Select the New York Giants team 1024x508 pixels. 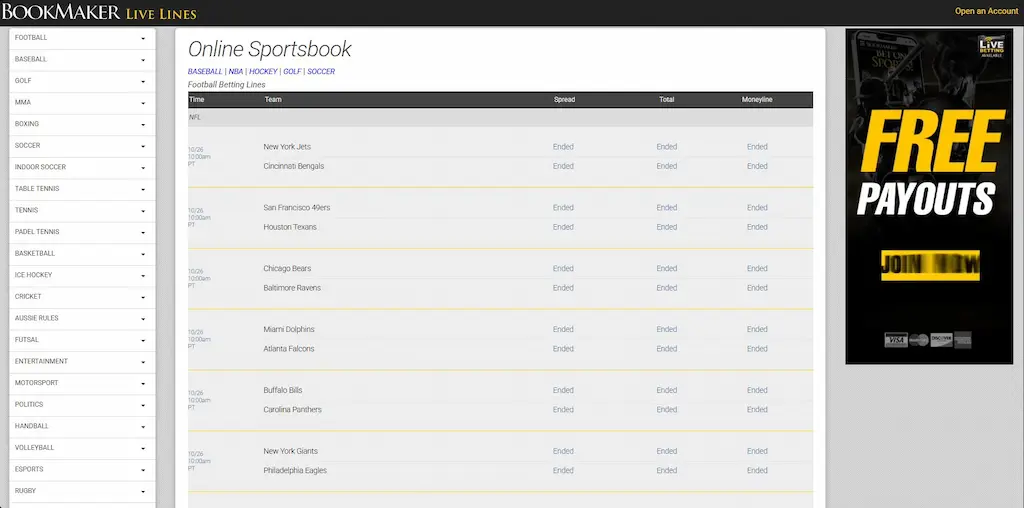click(291, 451)
